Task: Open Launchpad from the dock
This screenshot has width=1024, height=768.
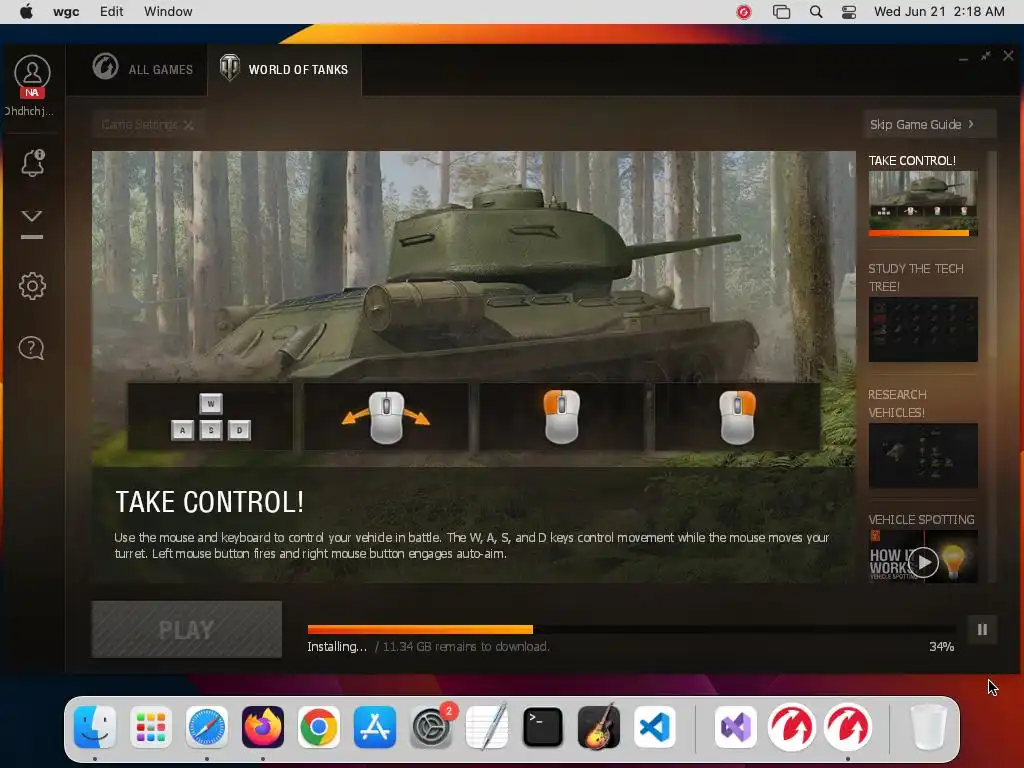Action: [x=151, y=727]
